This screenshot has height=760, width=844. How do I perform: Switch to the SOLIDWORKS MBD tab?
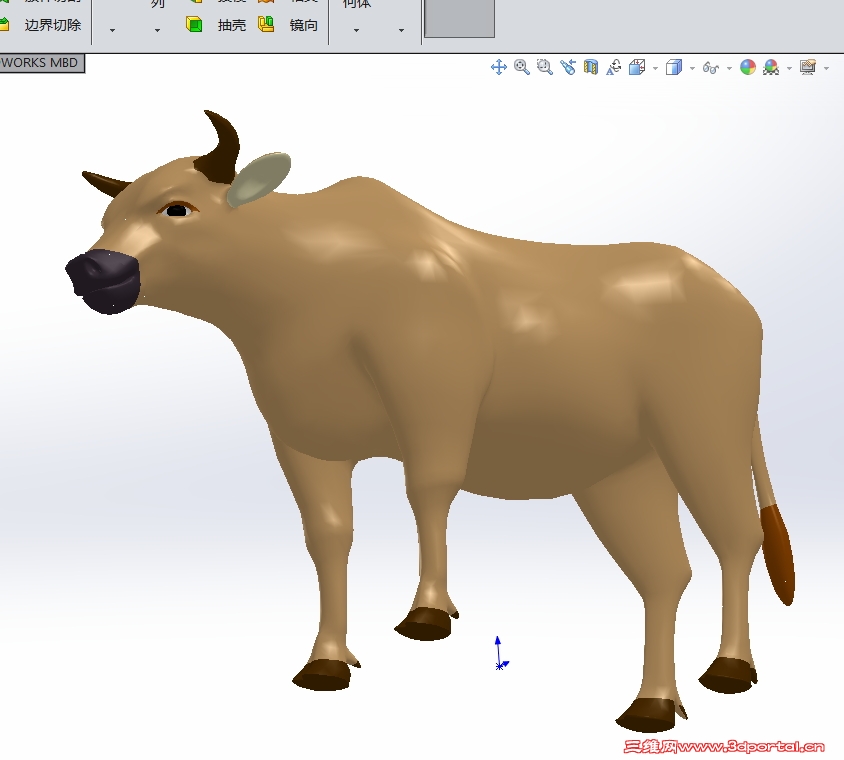40,62
